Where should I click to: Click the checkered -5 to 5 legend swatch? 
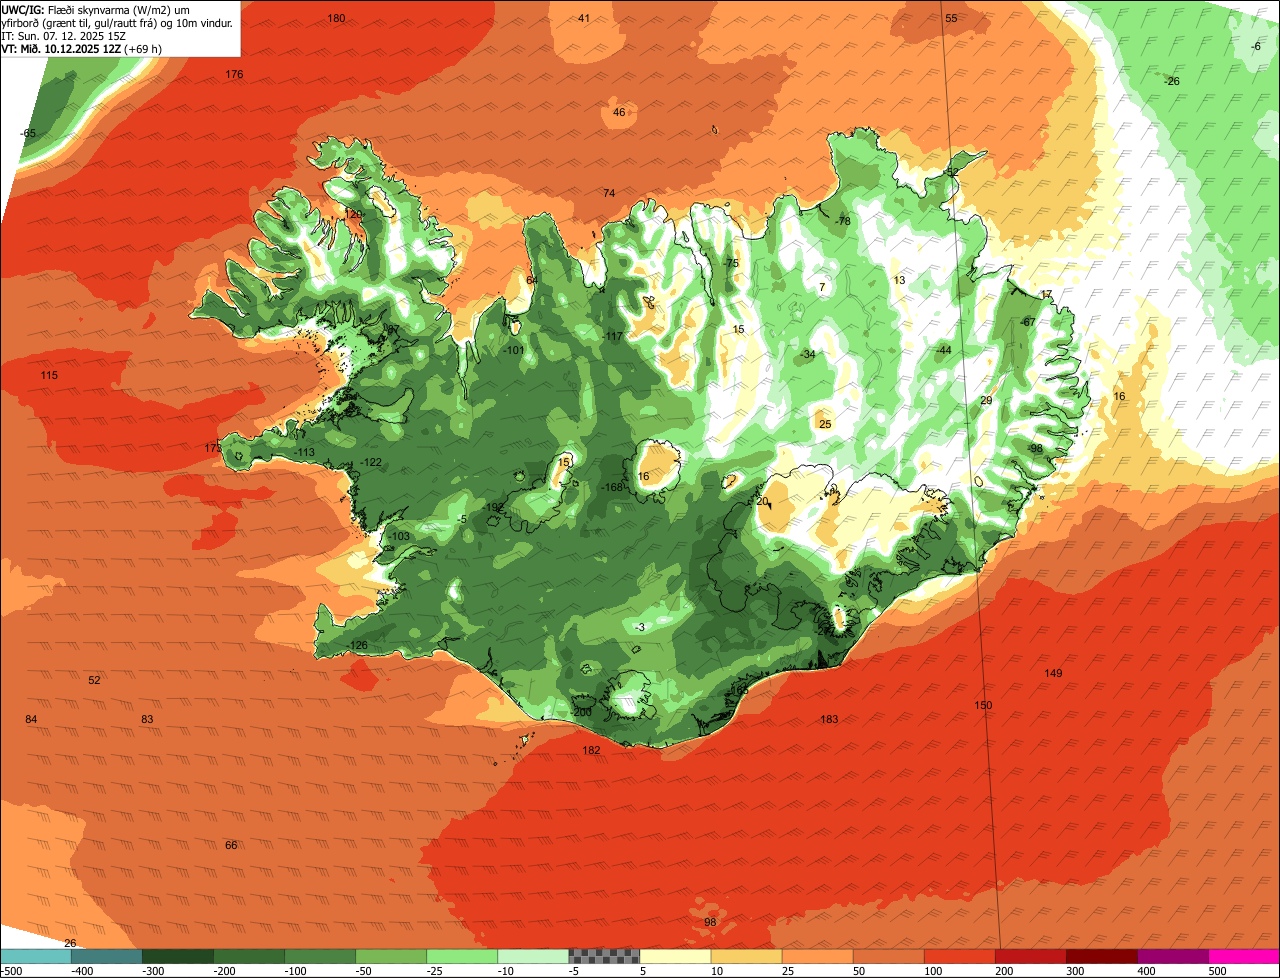click(x=604, y=956)
